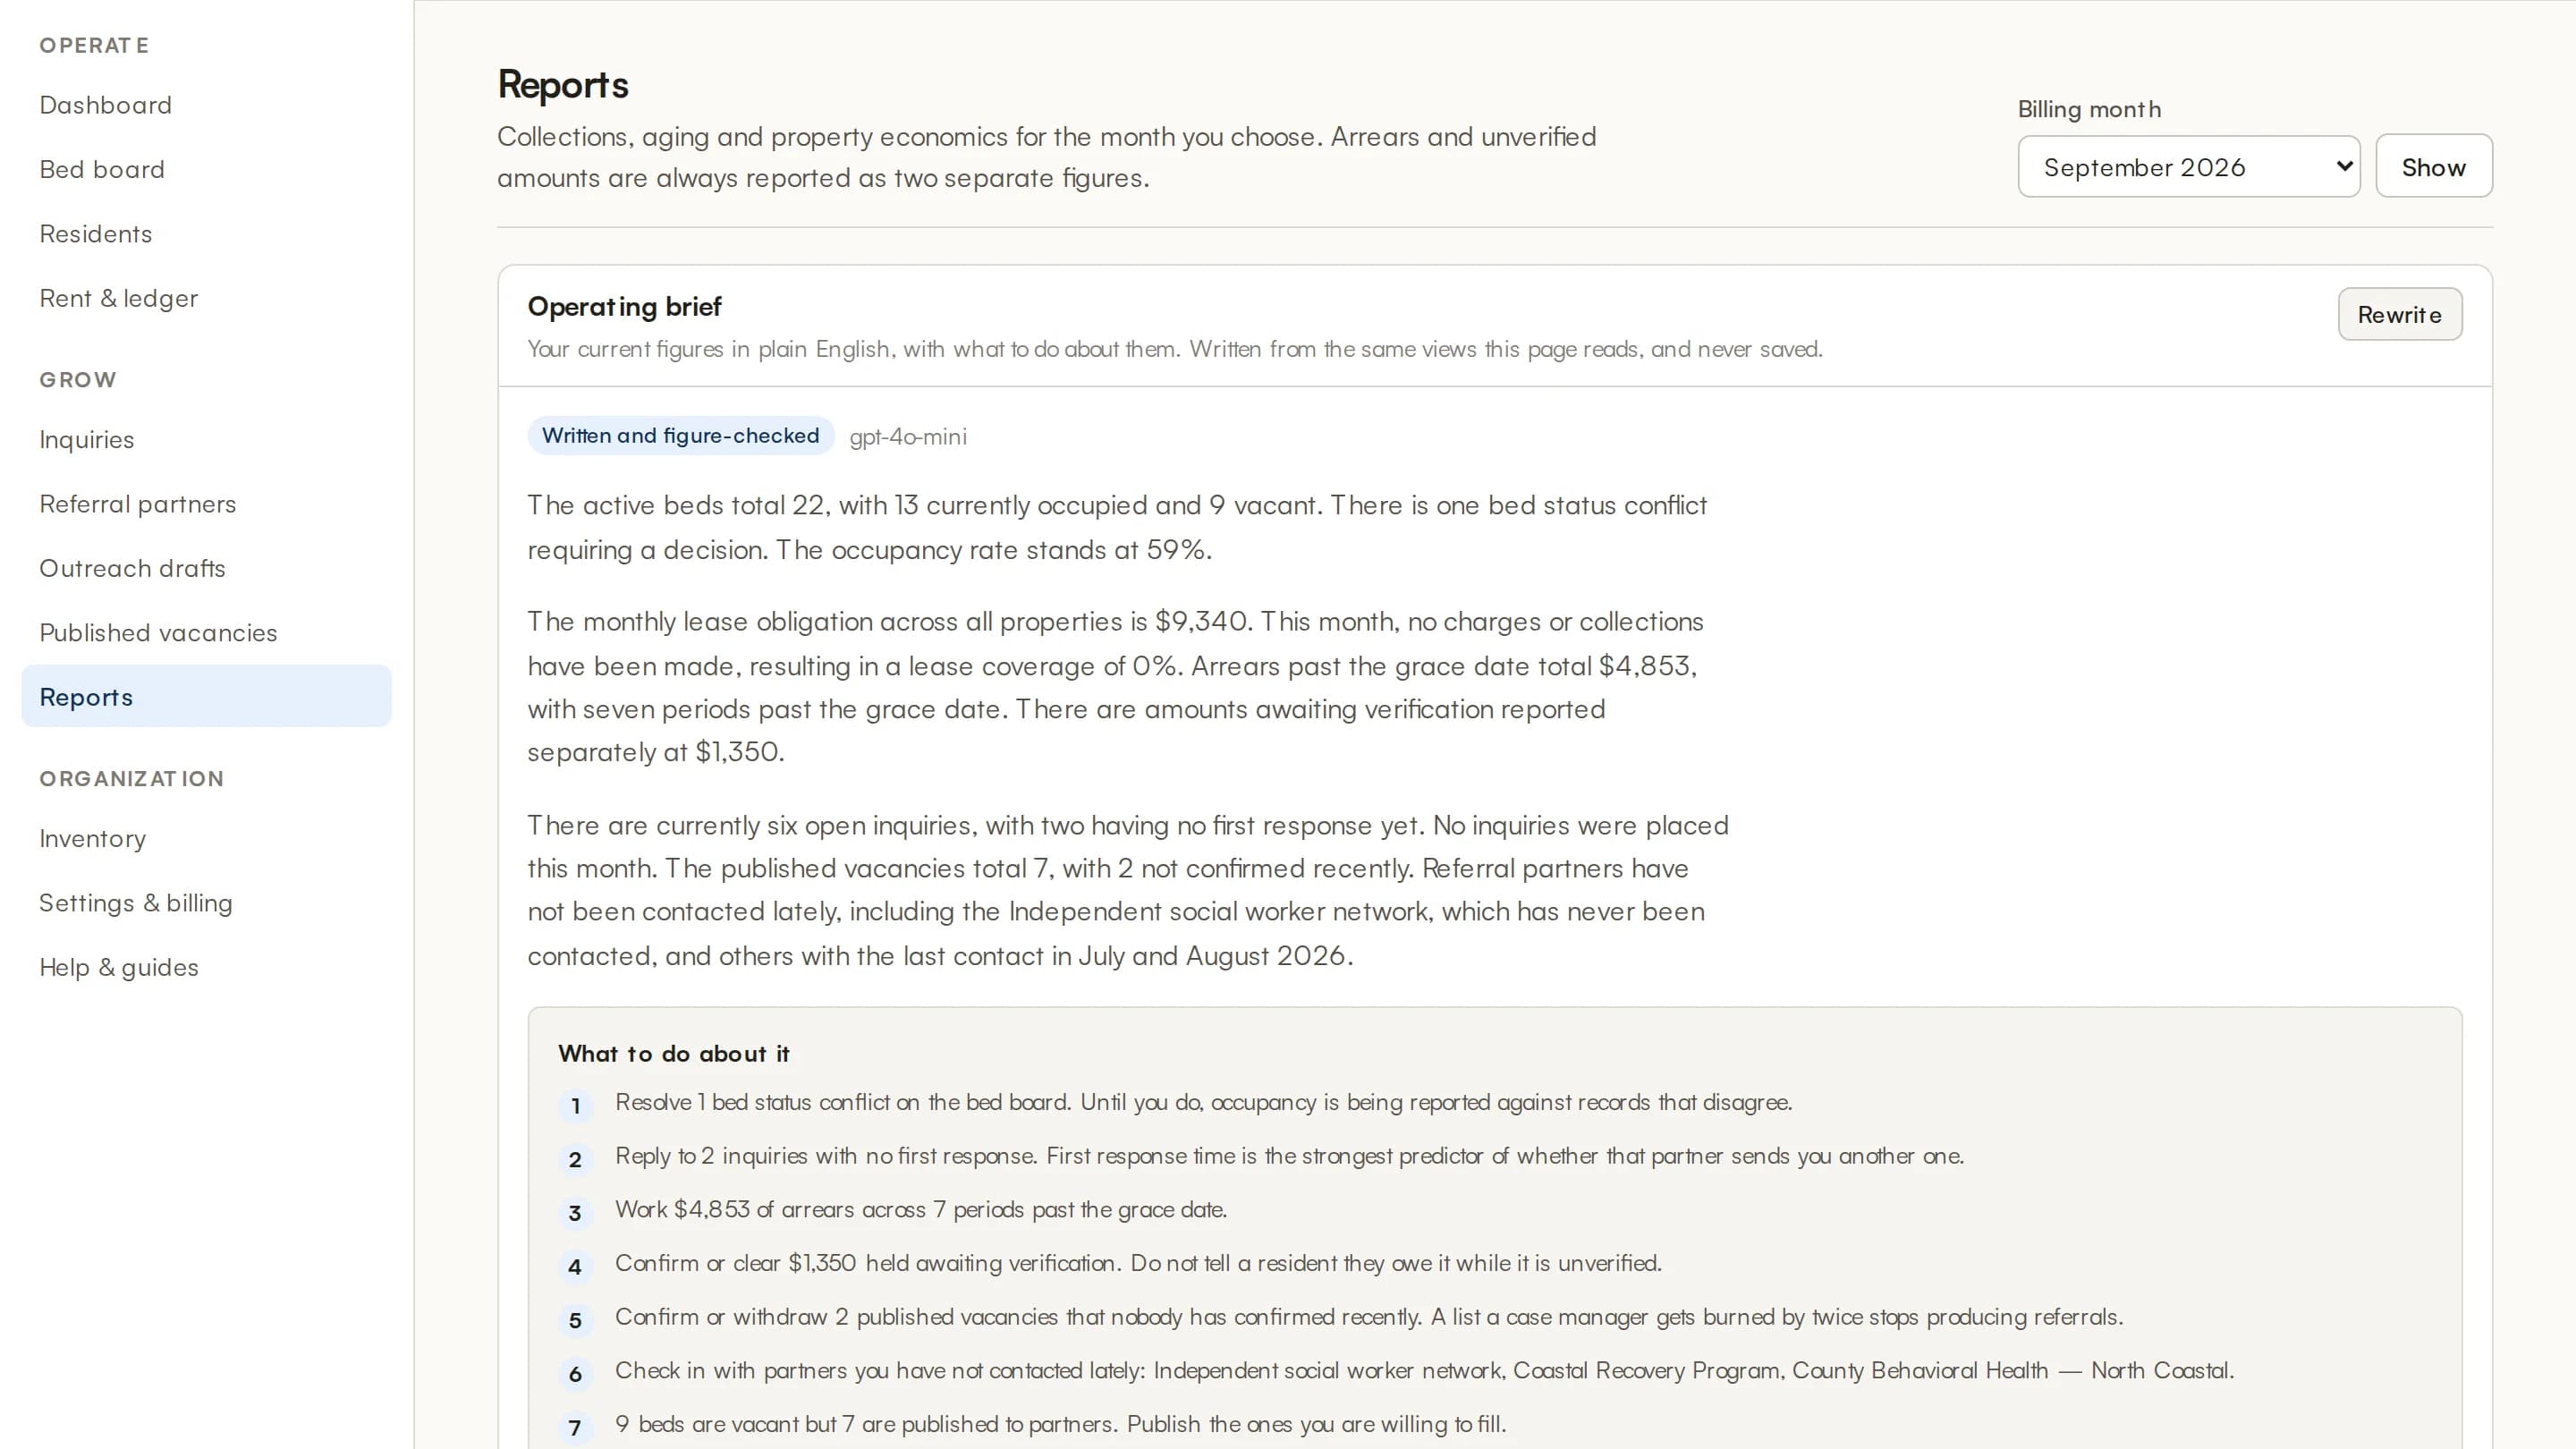This screenshot has height=1449, width=2576.
Task: Click the GROW section header
Action: click(78, 380)
